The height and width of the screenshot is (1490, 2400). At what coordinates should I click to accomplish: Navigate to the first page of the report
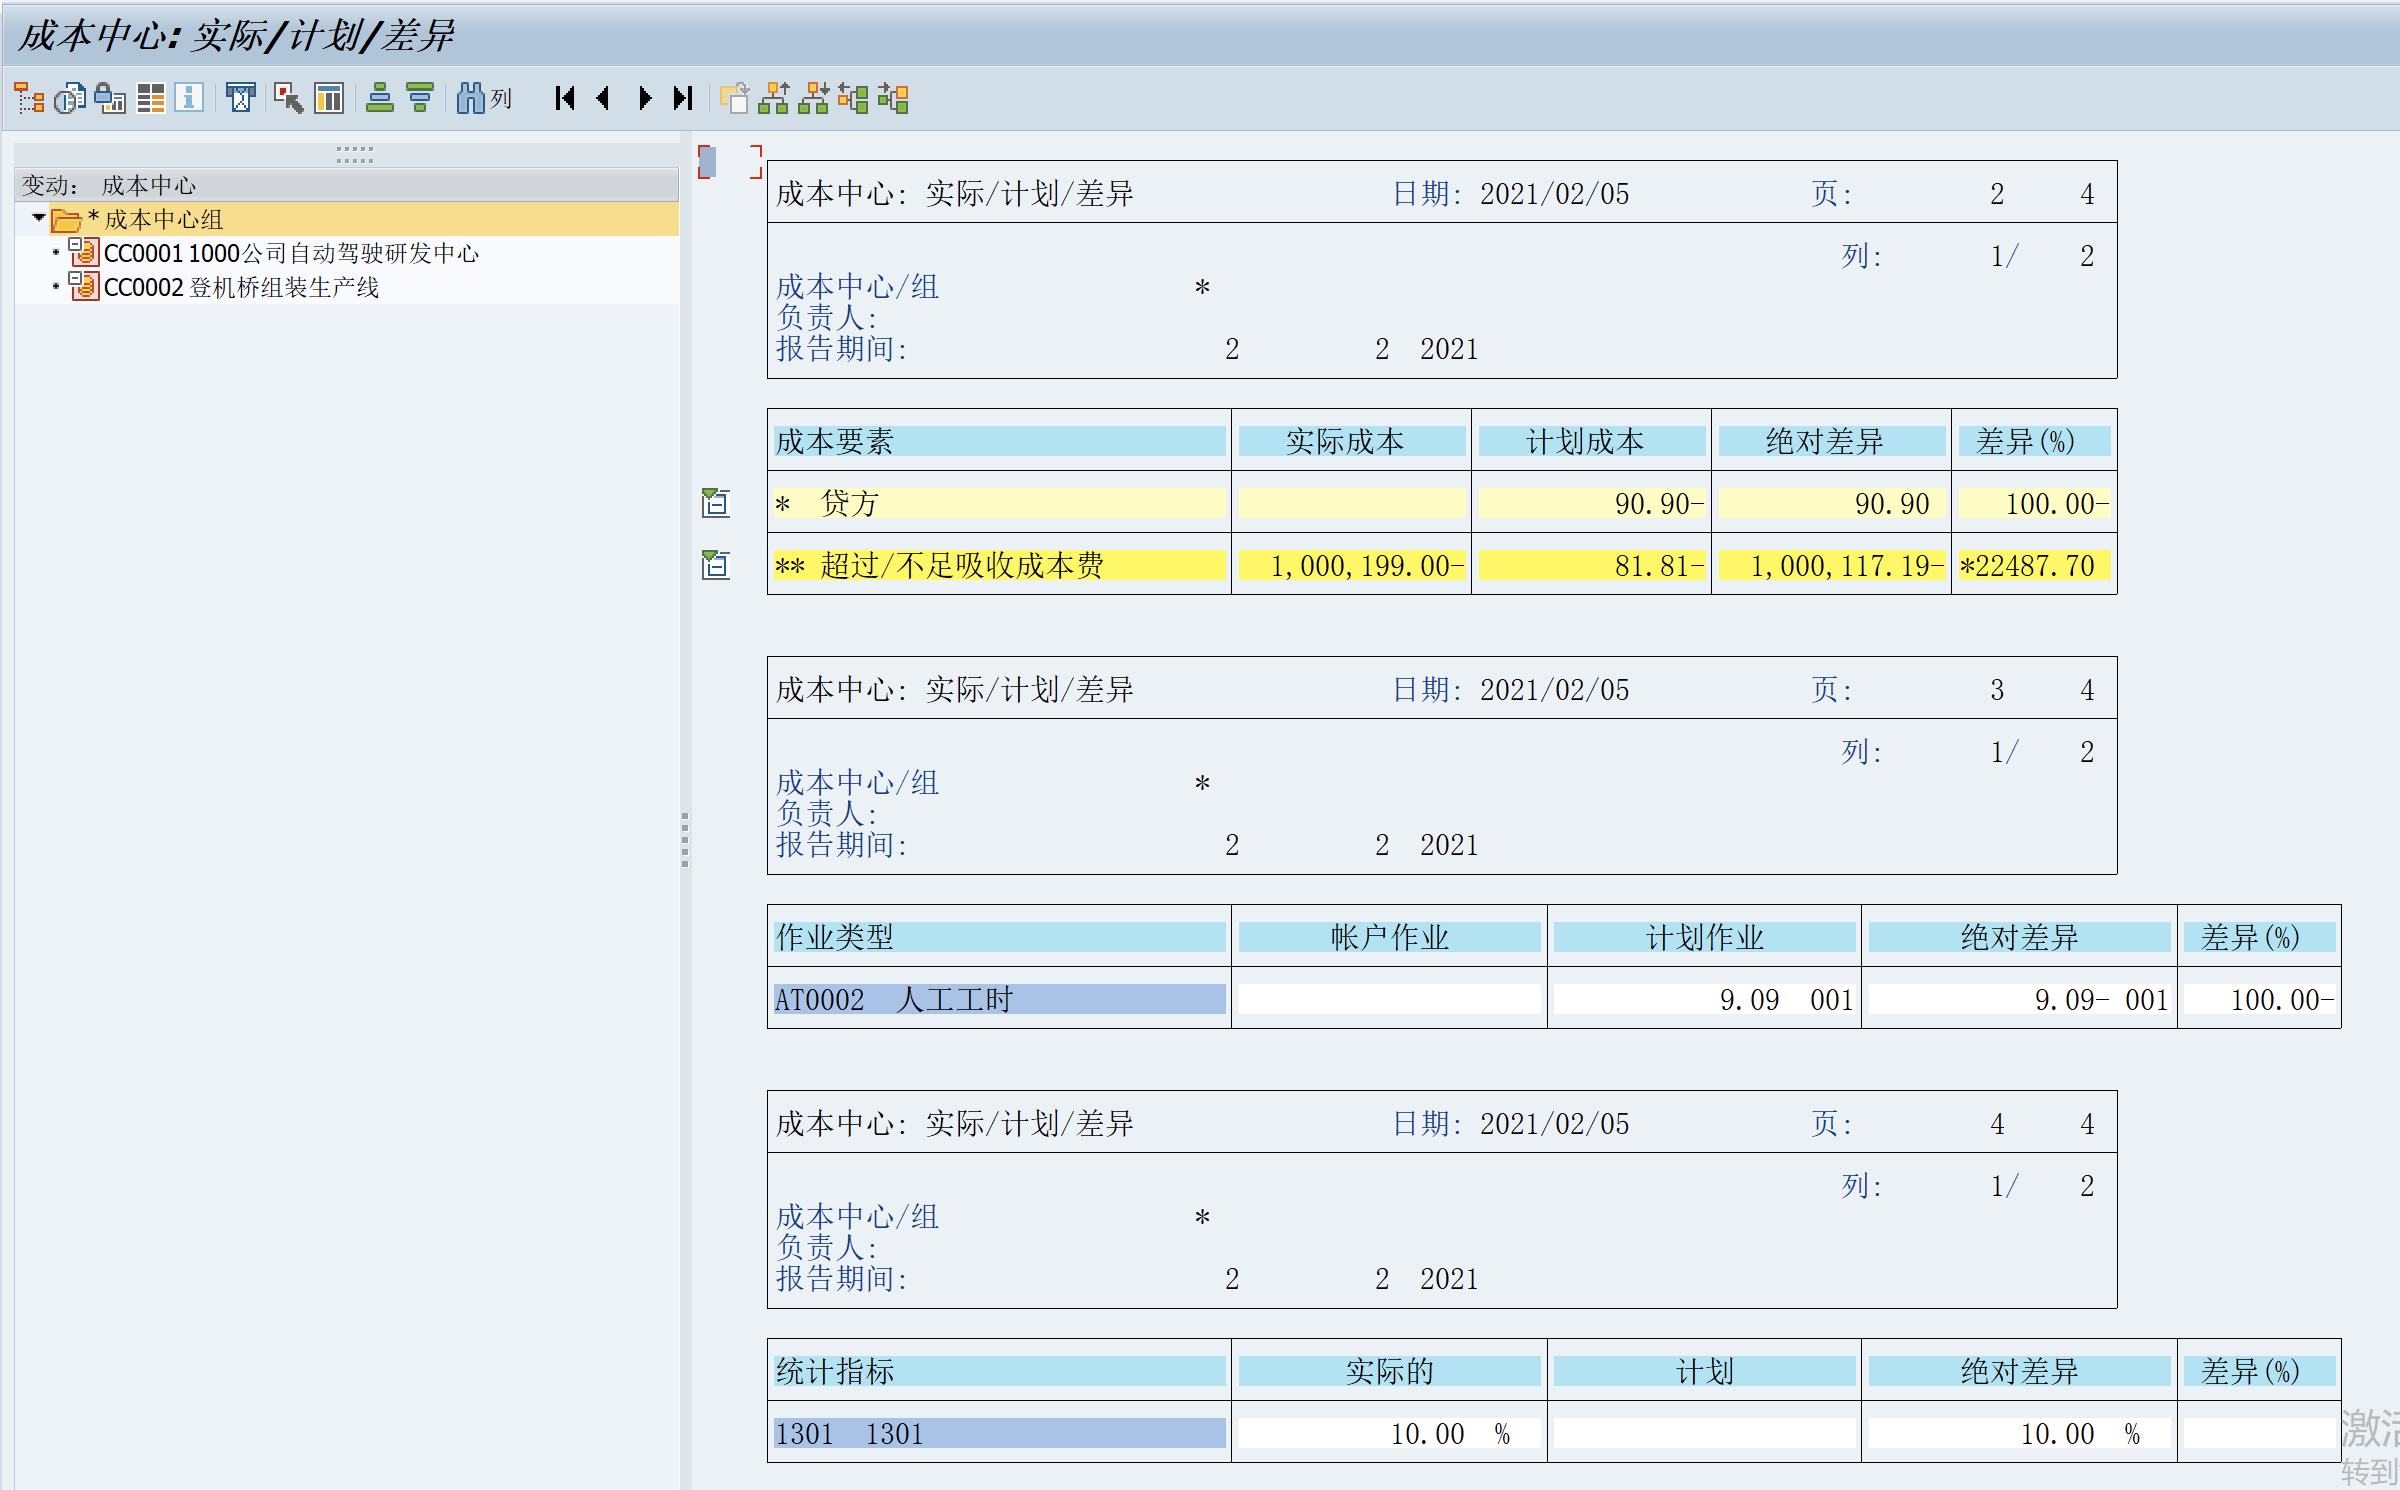coord(563,98)
